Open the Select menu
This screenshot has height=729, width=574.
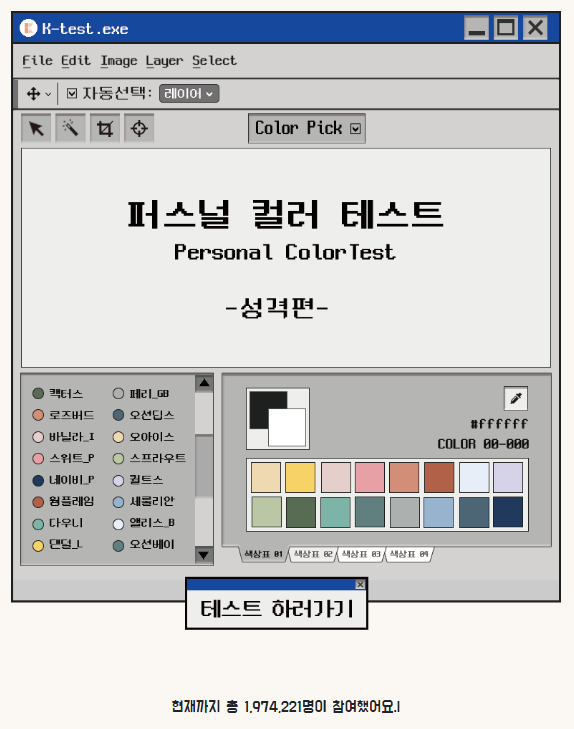click(x=214, y=60)
